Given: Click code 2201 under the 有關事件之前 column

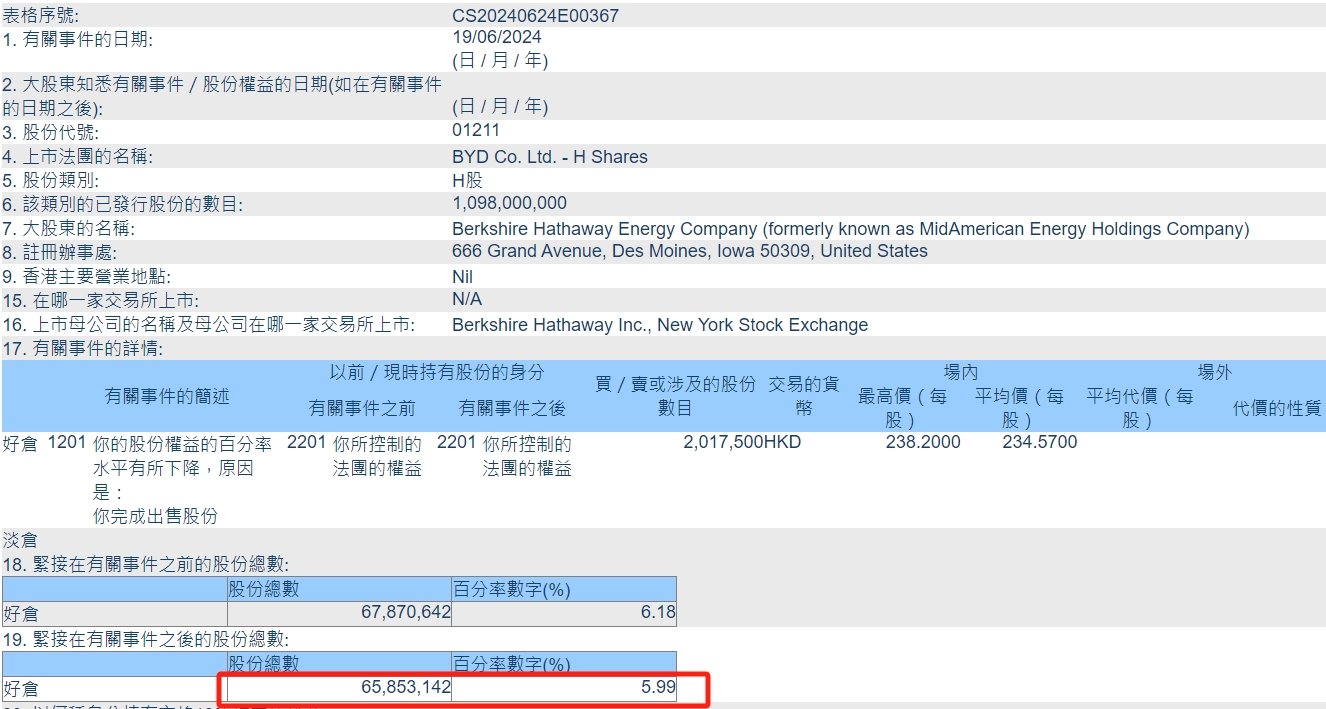Looking at the screenshot, I should pyautogui.click(x=306, y=443).
